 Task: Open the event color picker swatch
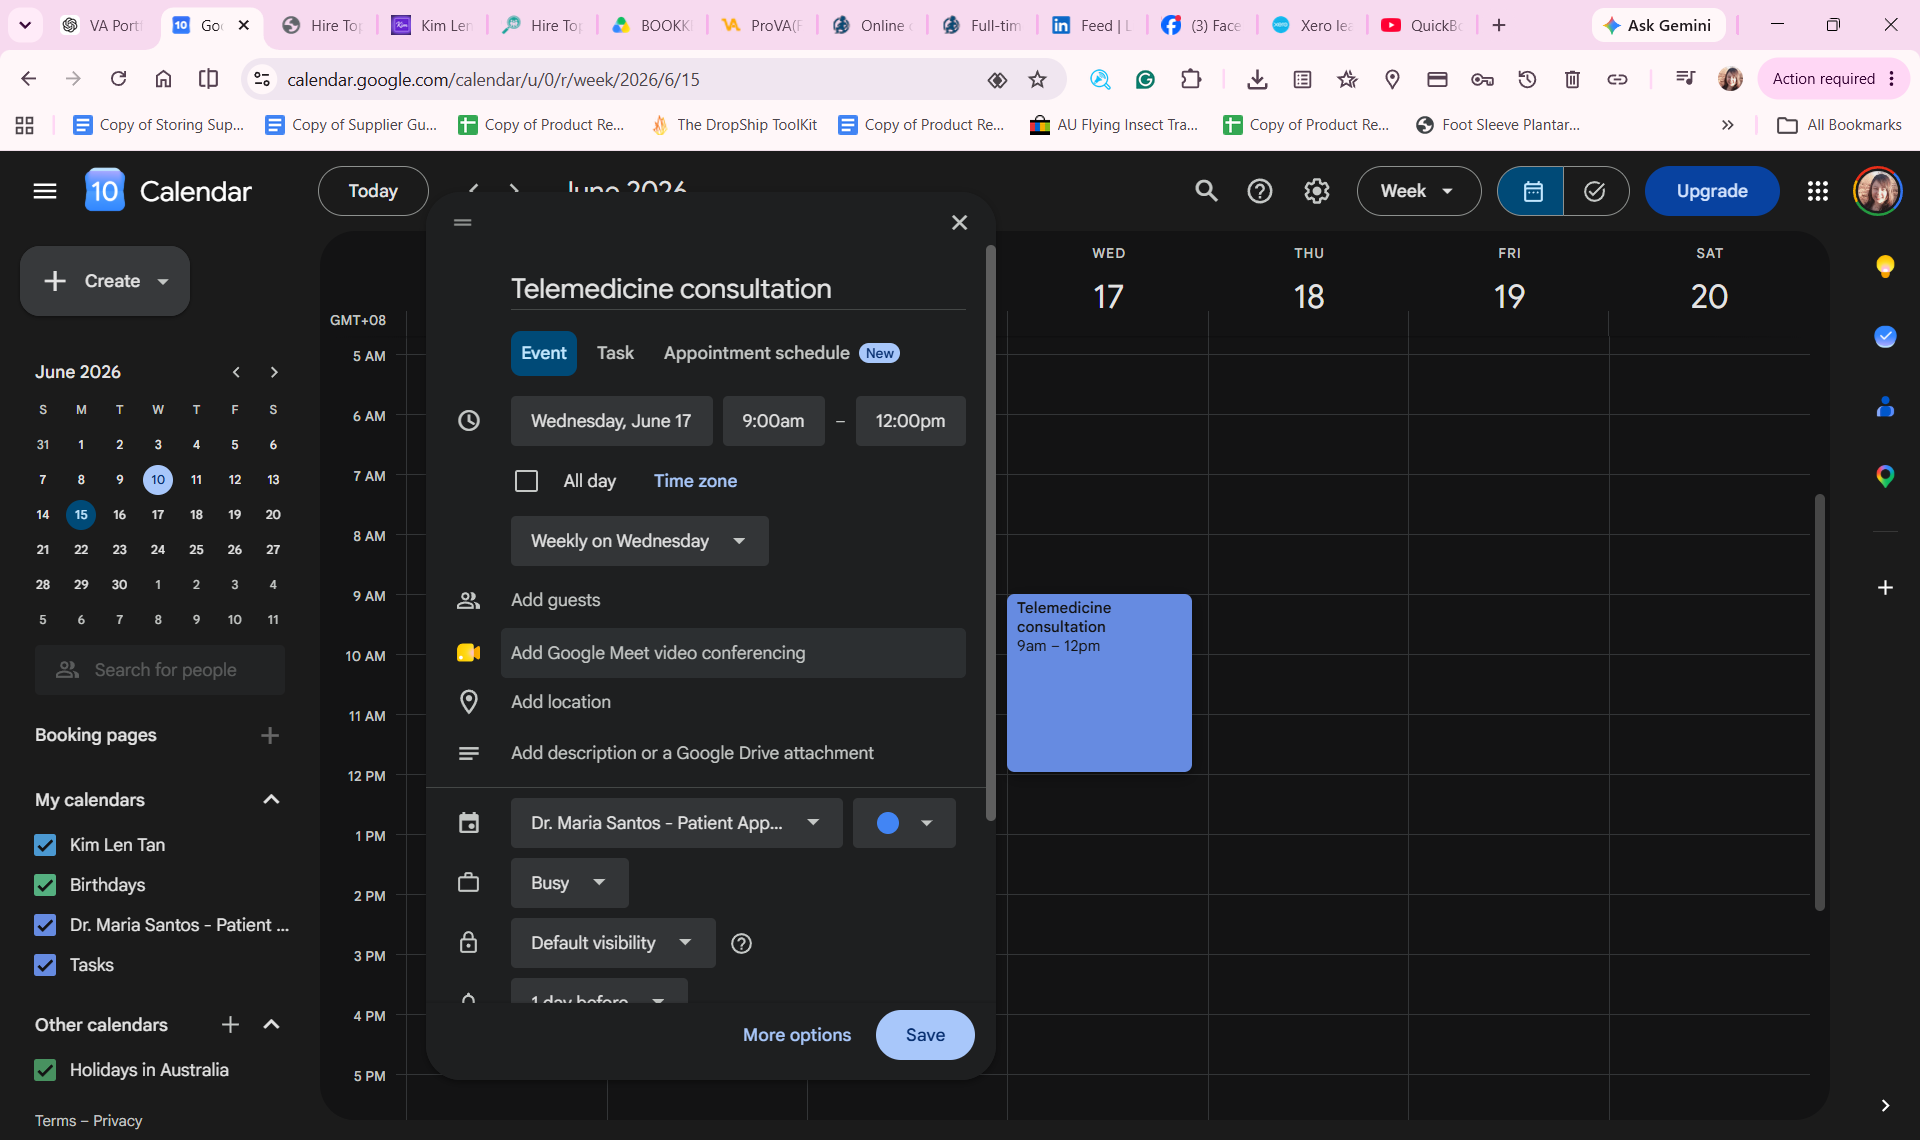(904, 823)
